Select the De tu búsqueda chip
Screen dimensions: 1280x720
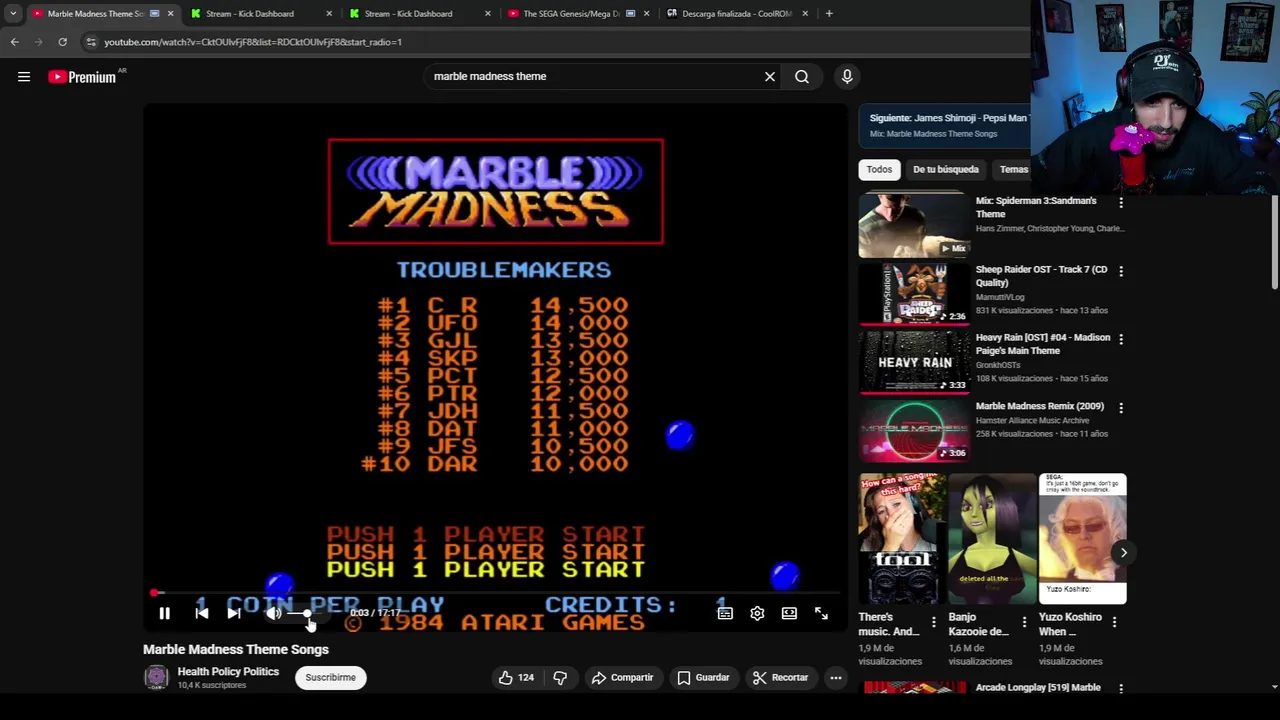coord(945,169)
